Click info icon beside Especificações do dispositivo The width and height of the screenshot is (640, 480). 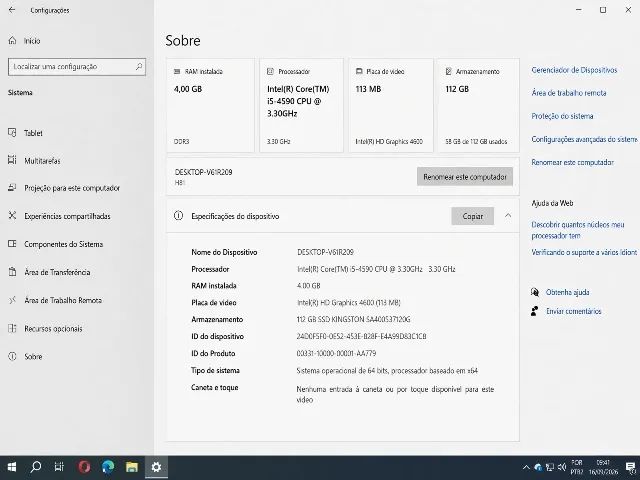[x=178, y=216]
